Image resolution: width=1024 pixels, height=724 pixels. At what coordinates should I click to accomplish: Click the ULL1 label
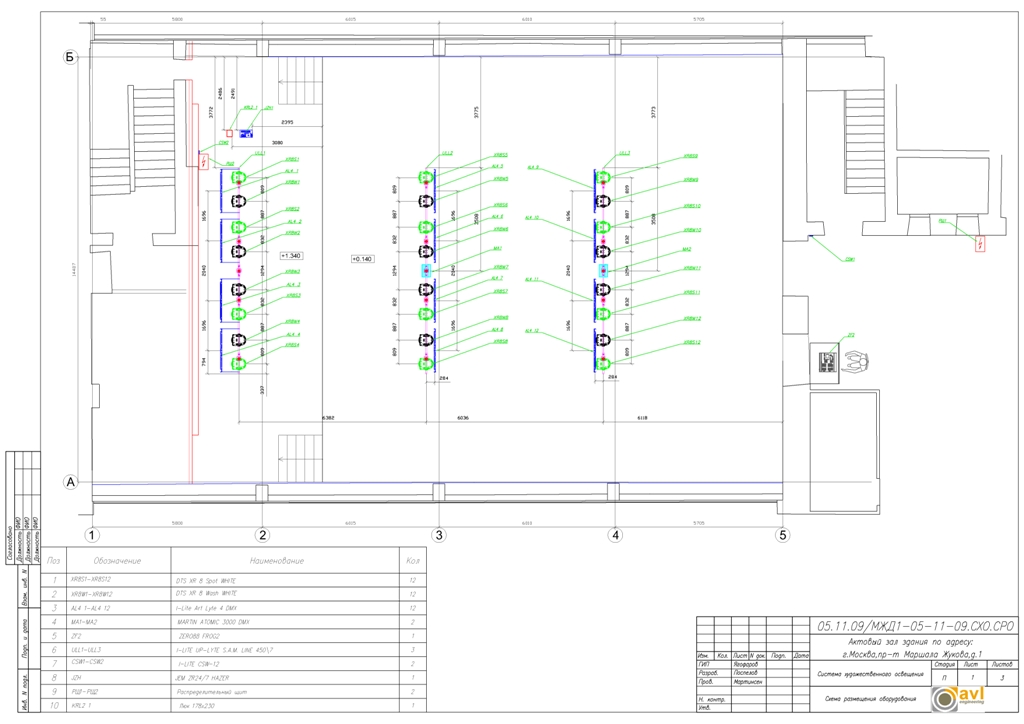pos(259,153)
